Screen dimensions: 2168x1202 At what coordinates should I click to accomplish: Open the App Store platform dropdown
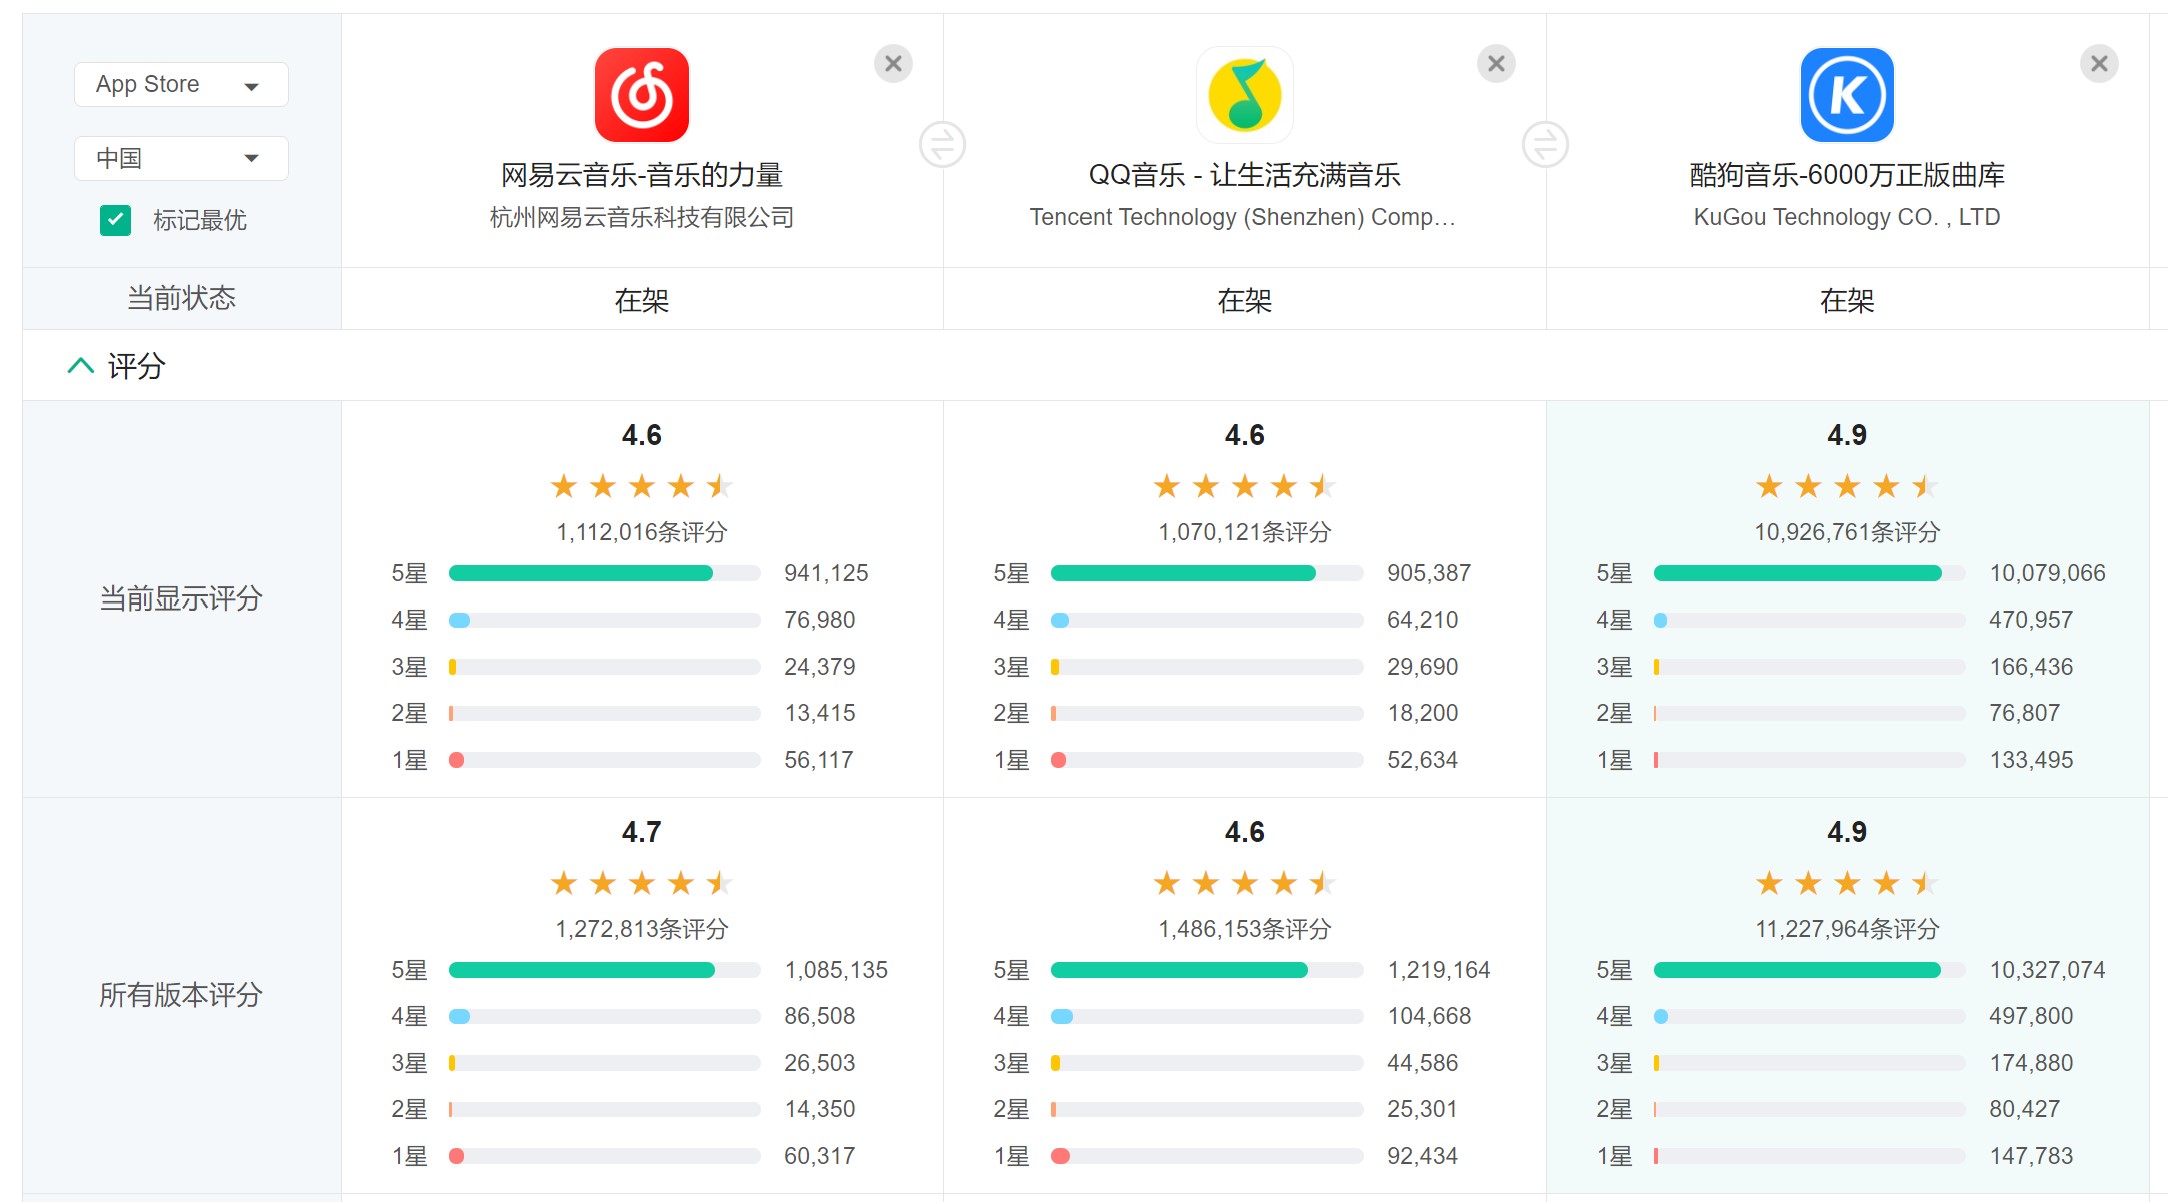180,84
